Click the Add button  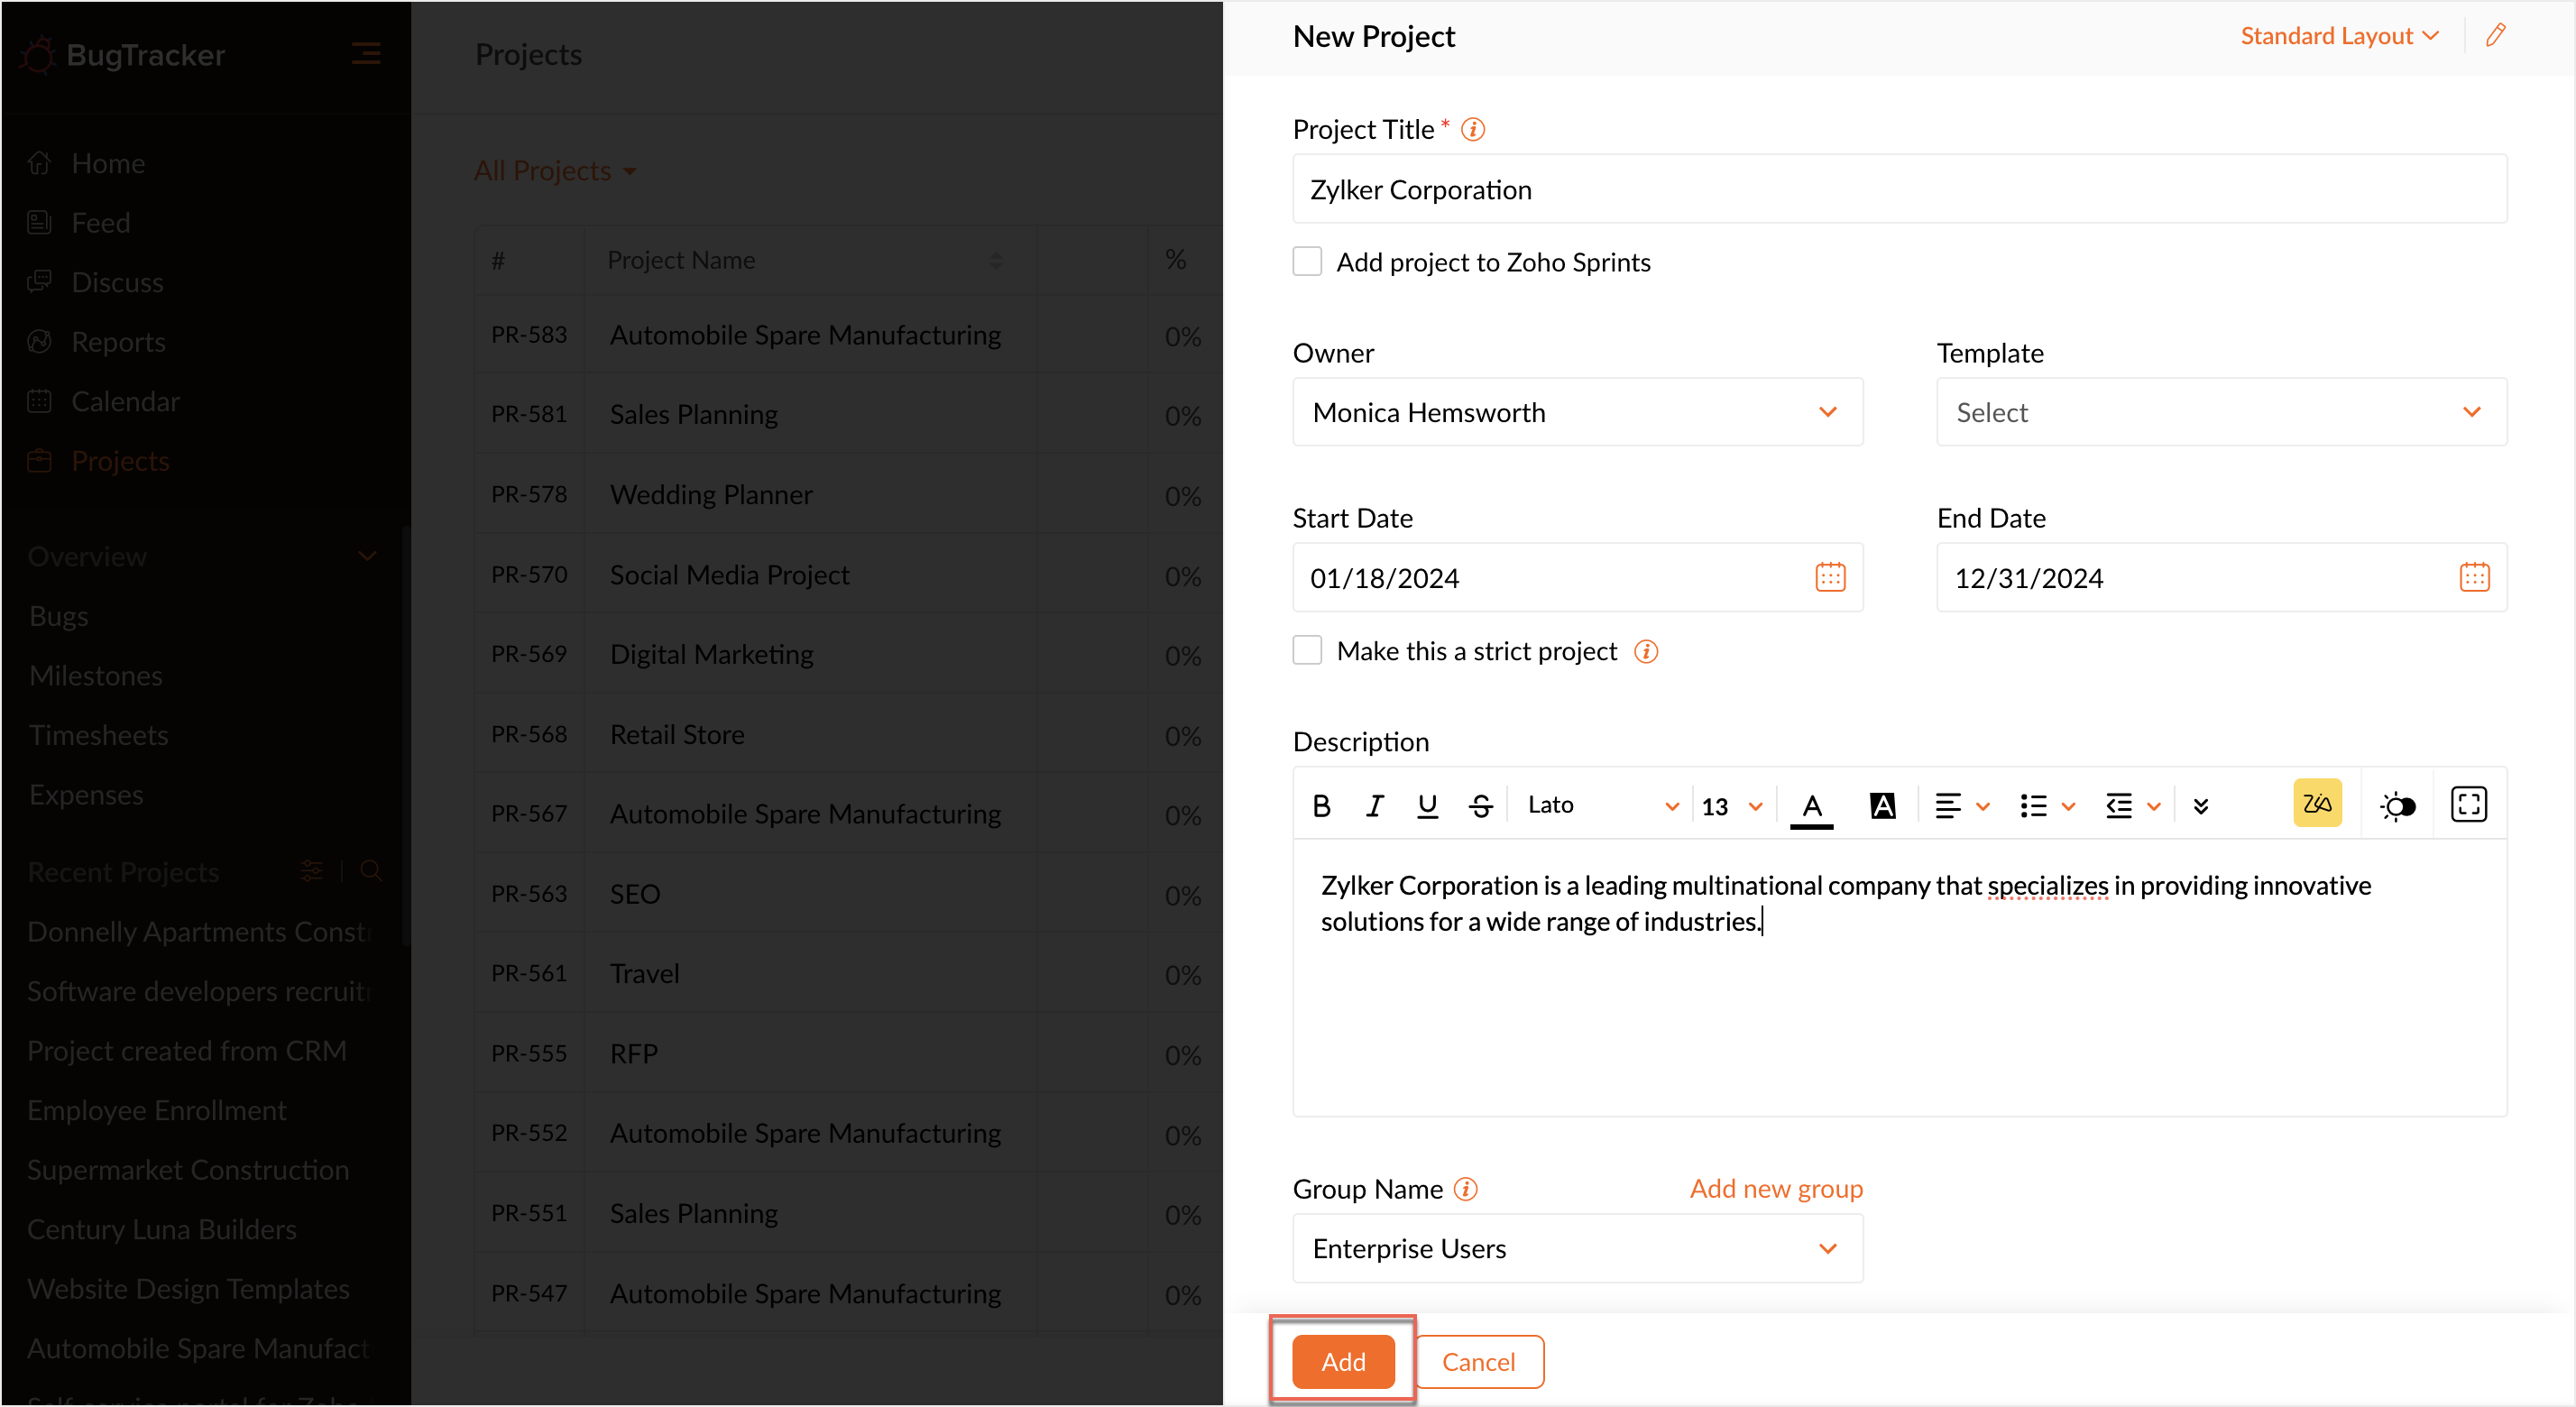(x=1342, y=1361)
